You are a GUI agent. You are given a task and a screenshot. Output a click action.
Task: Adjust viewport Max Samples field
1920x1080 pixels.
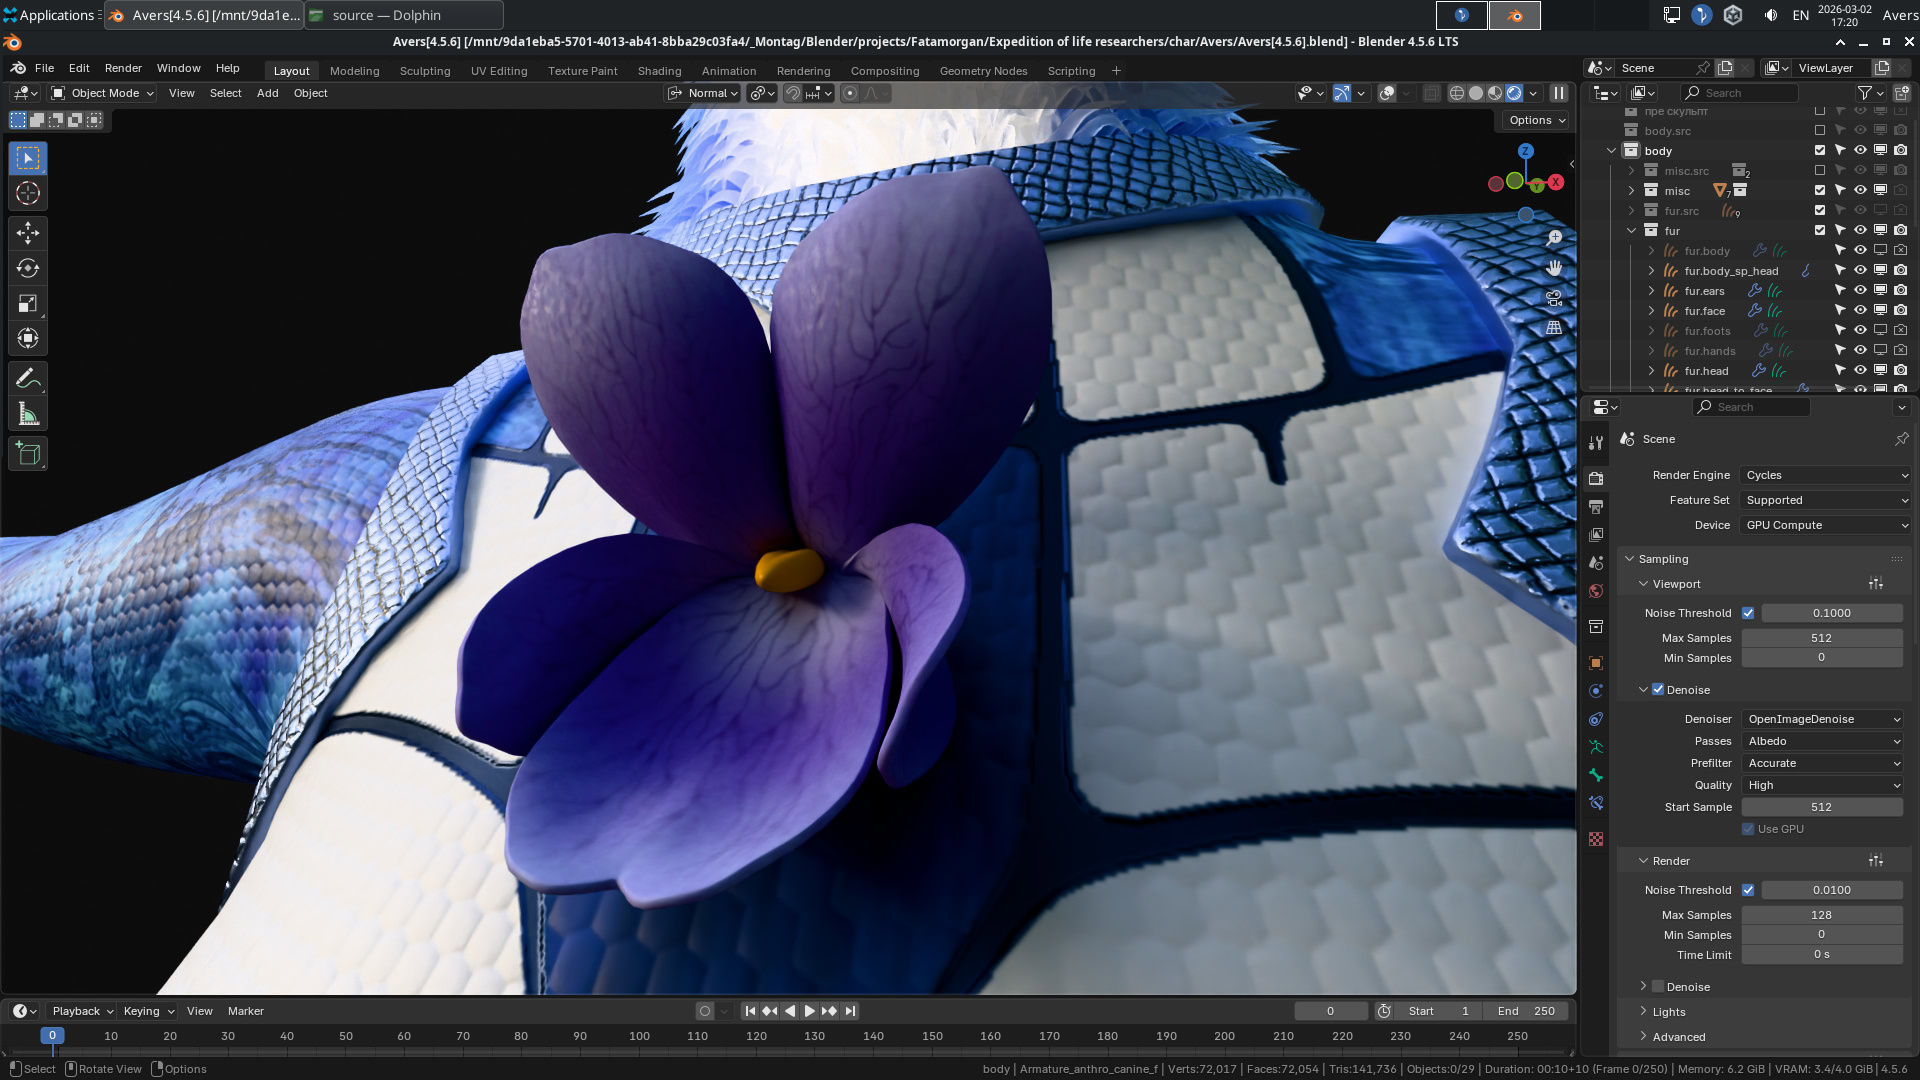tap(1822, 638)
